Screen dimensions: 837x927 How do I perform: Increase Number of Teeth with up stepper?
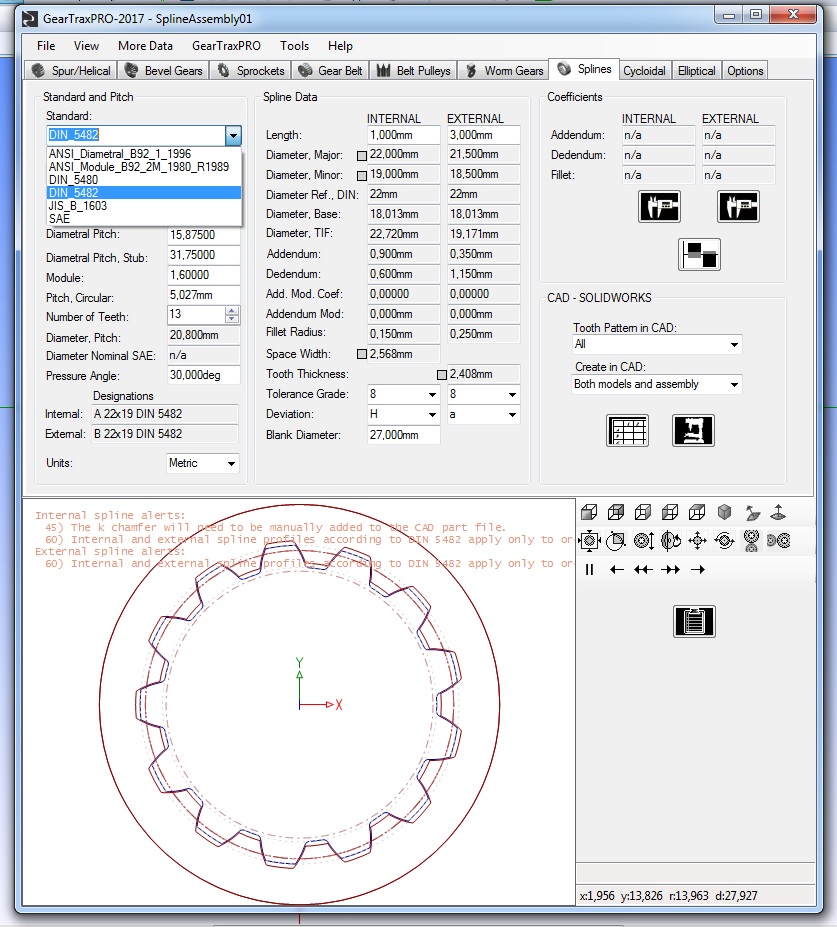(x=232, y=310)
